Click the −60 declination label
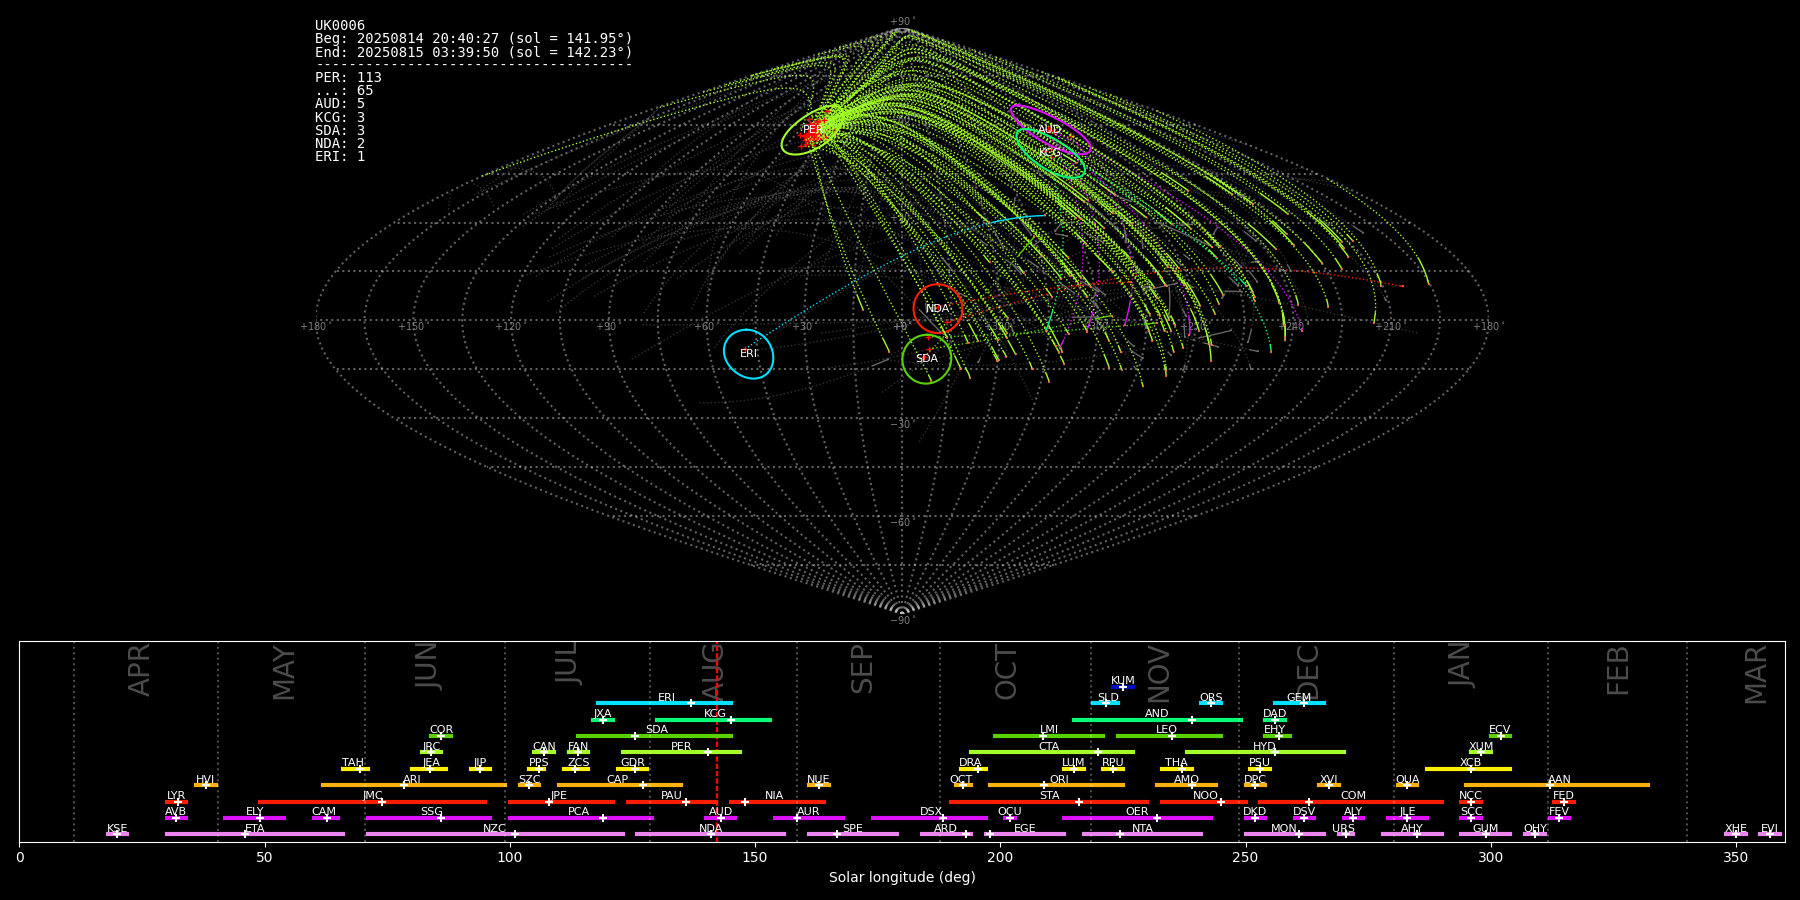Image resolution: width=1800 pixels, height=900 pixels. pos(902,523)
